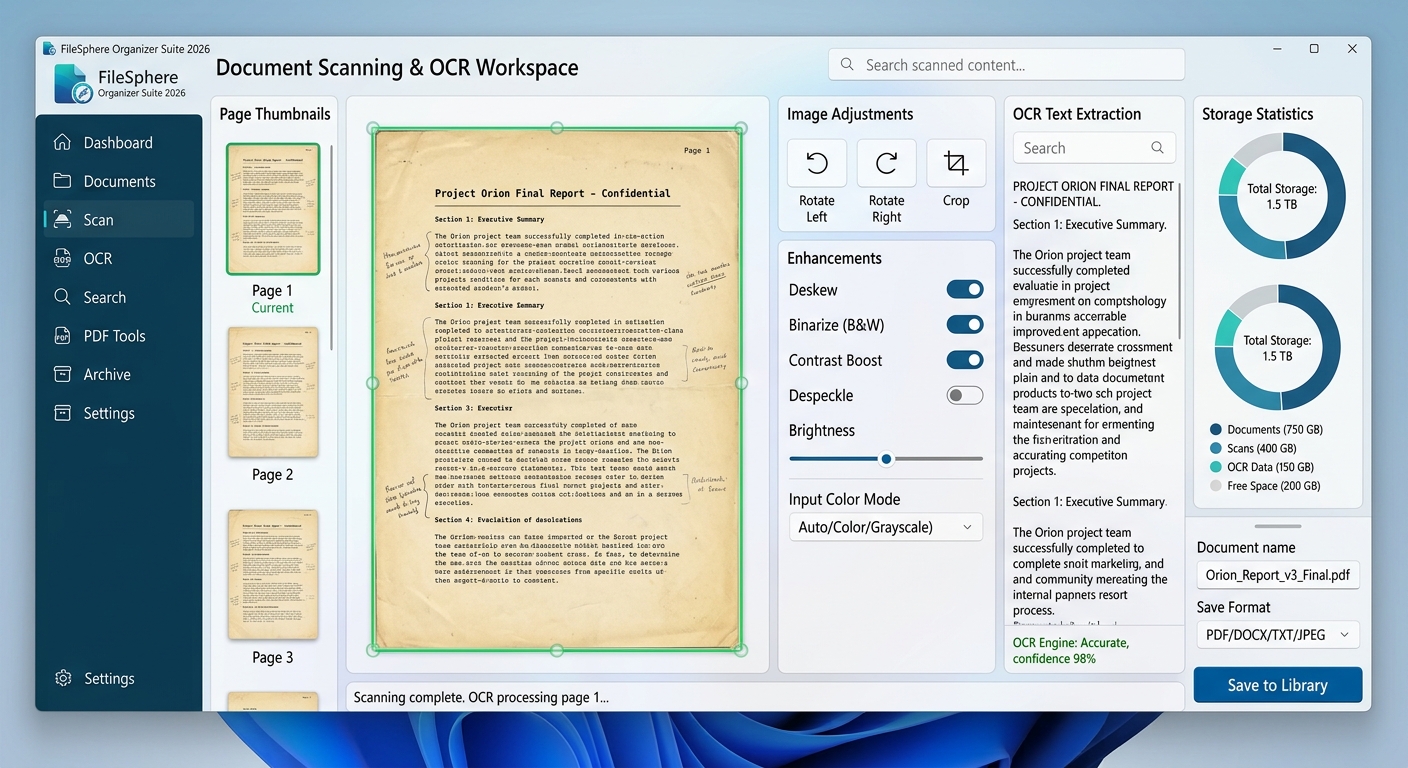The width and height of the screenshot is (1408, 768).
Task: Click the 'Current' label under Page 1
Action: (x=273, y=308)
